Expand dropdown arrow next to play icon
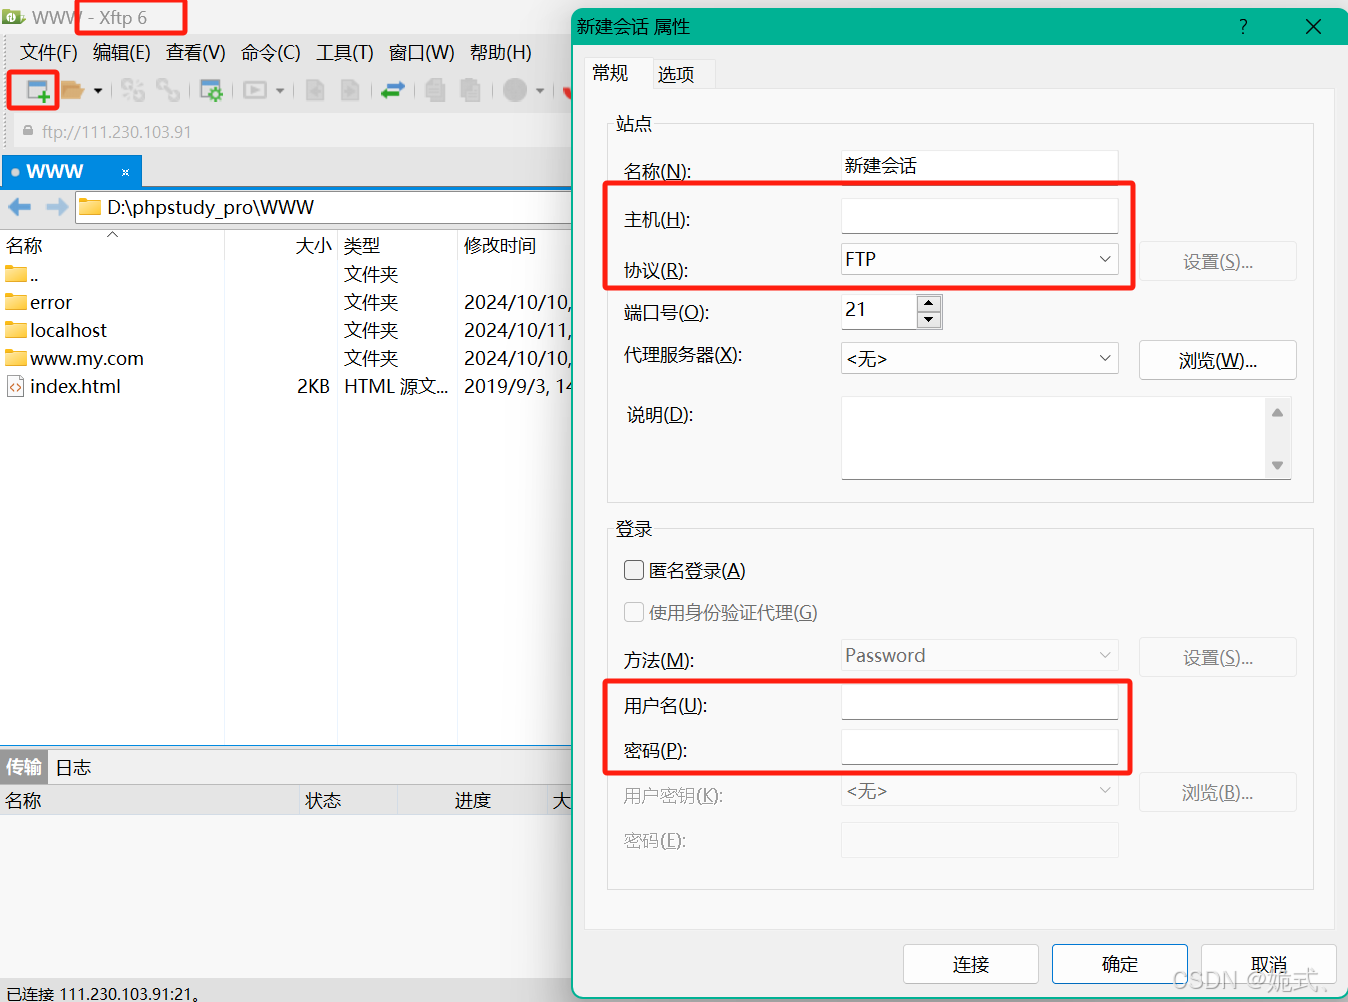 [x=280, y=91]
